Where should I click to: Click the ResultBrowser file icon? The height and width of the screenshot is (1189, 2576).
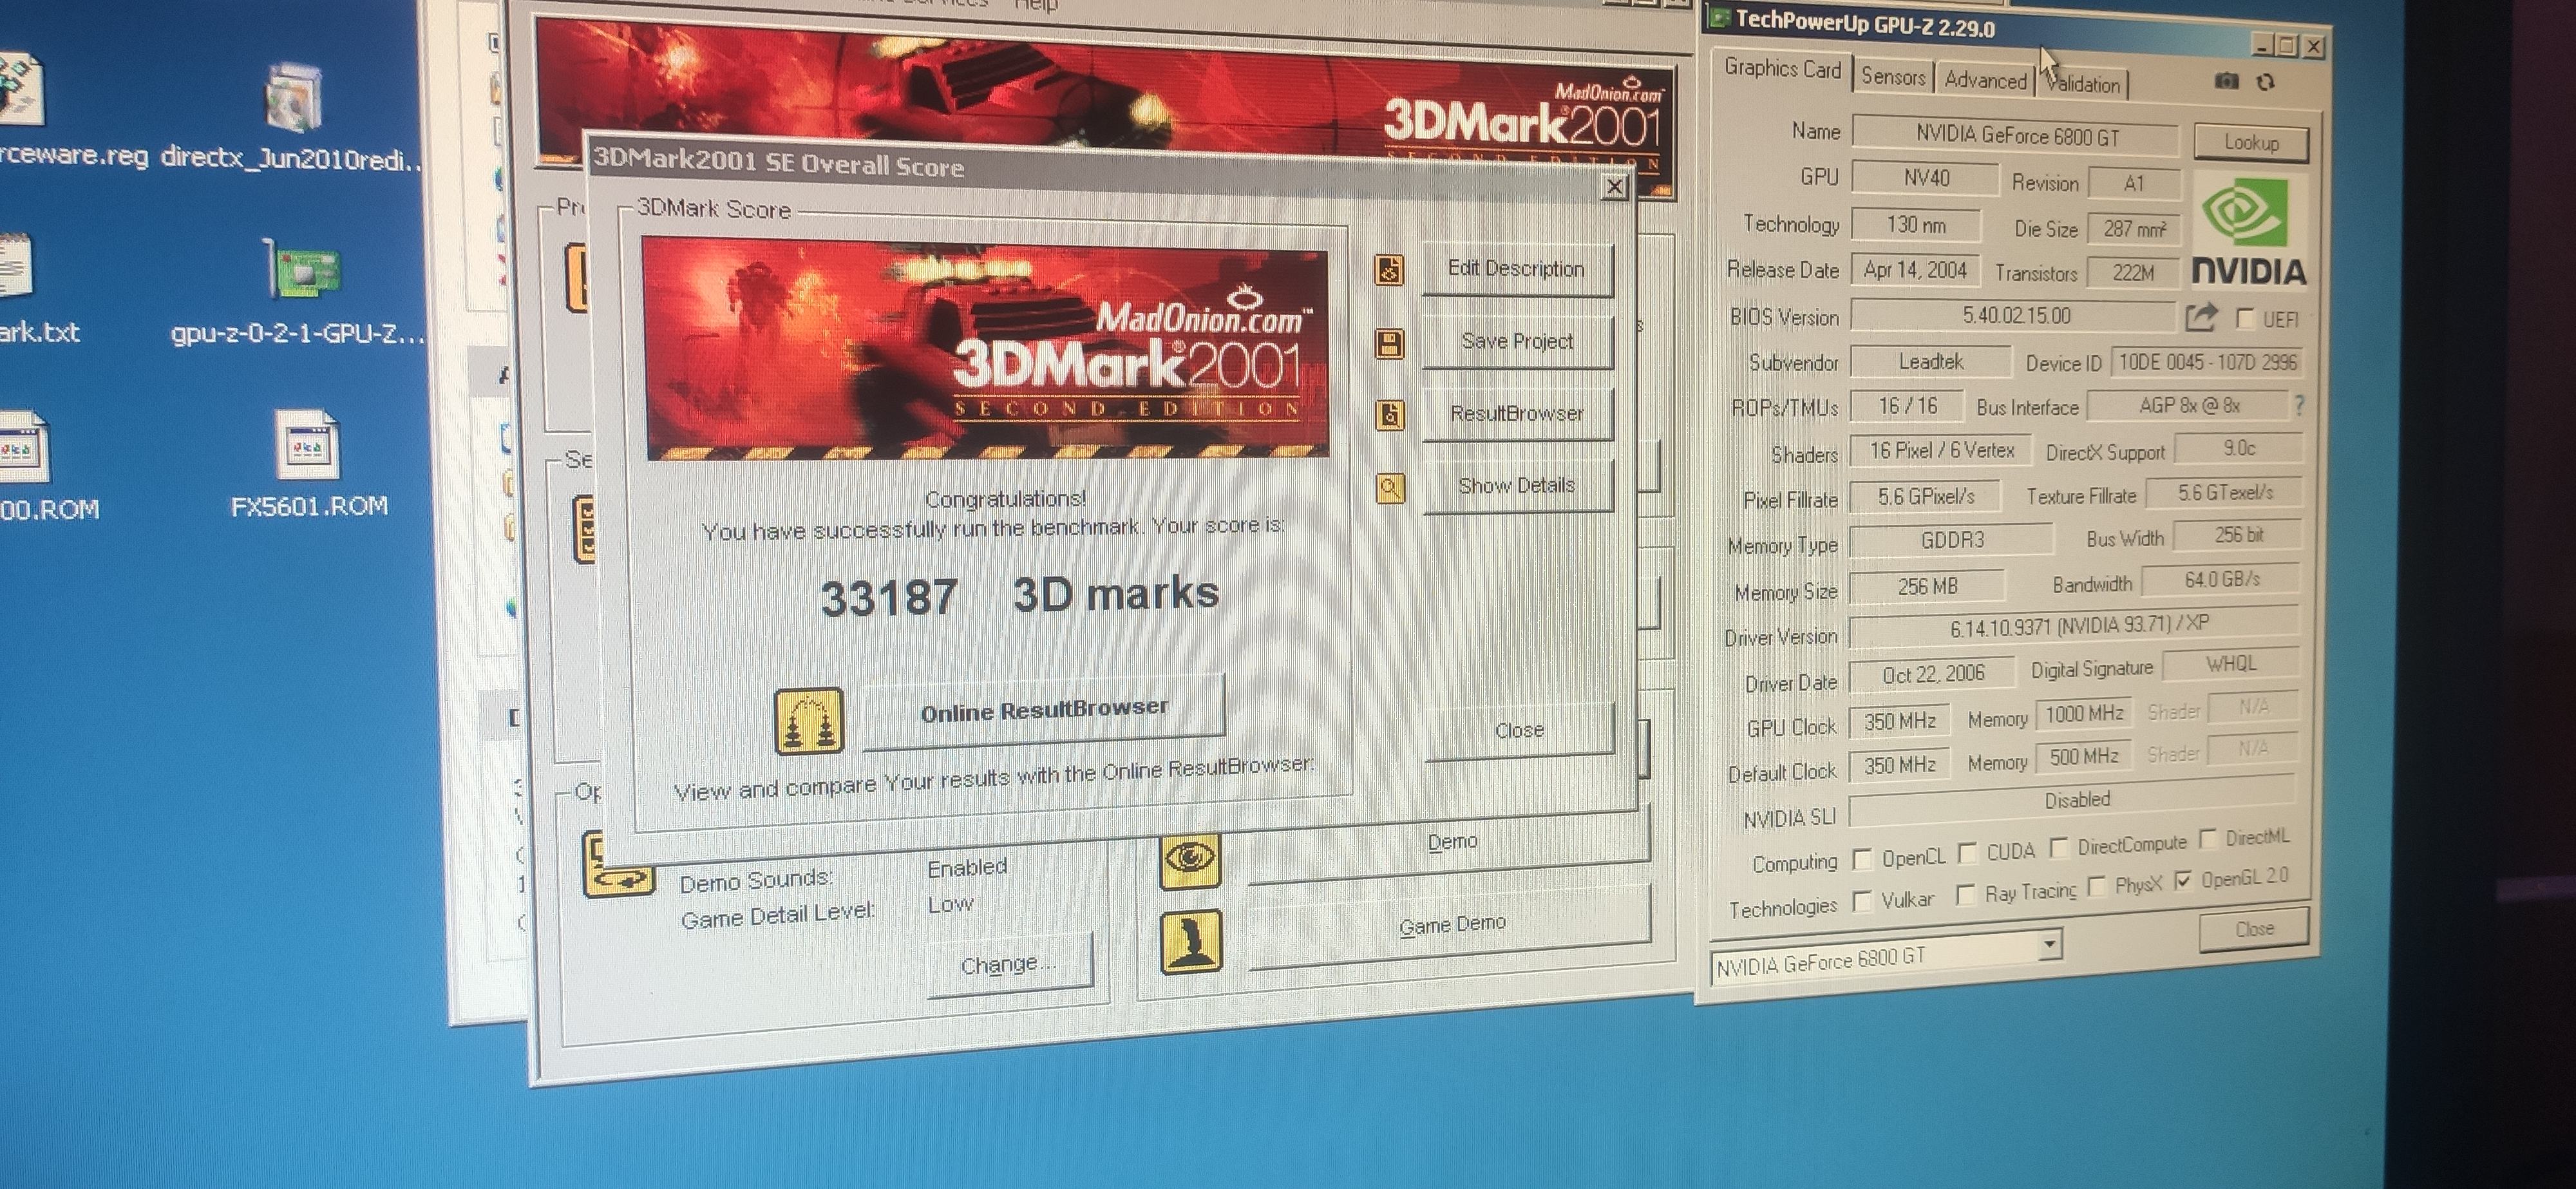(1390, 415)
